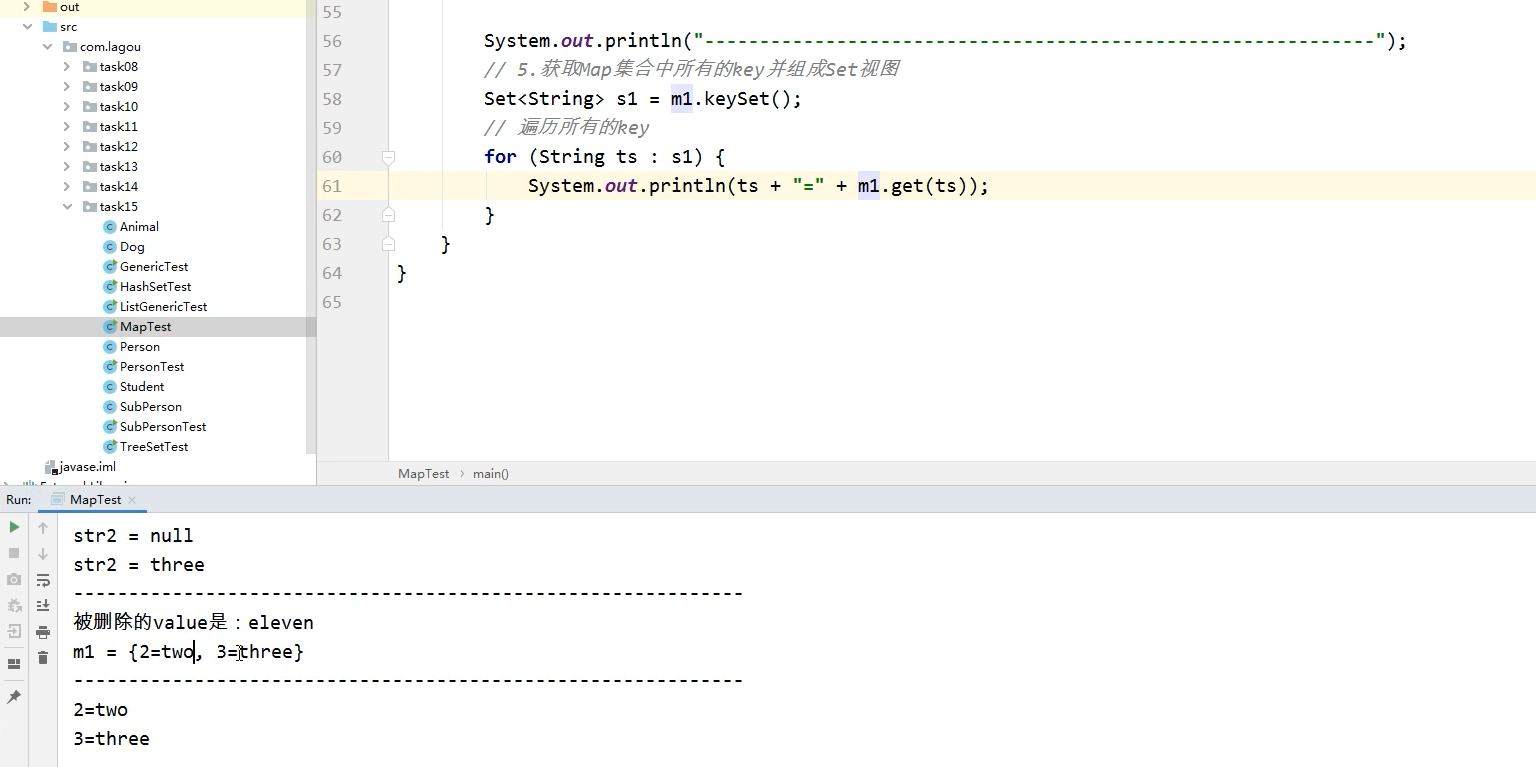
Task: Close the MapTest run tab
Action: (132, 500)
